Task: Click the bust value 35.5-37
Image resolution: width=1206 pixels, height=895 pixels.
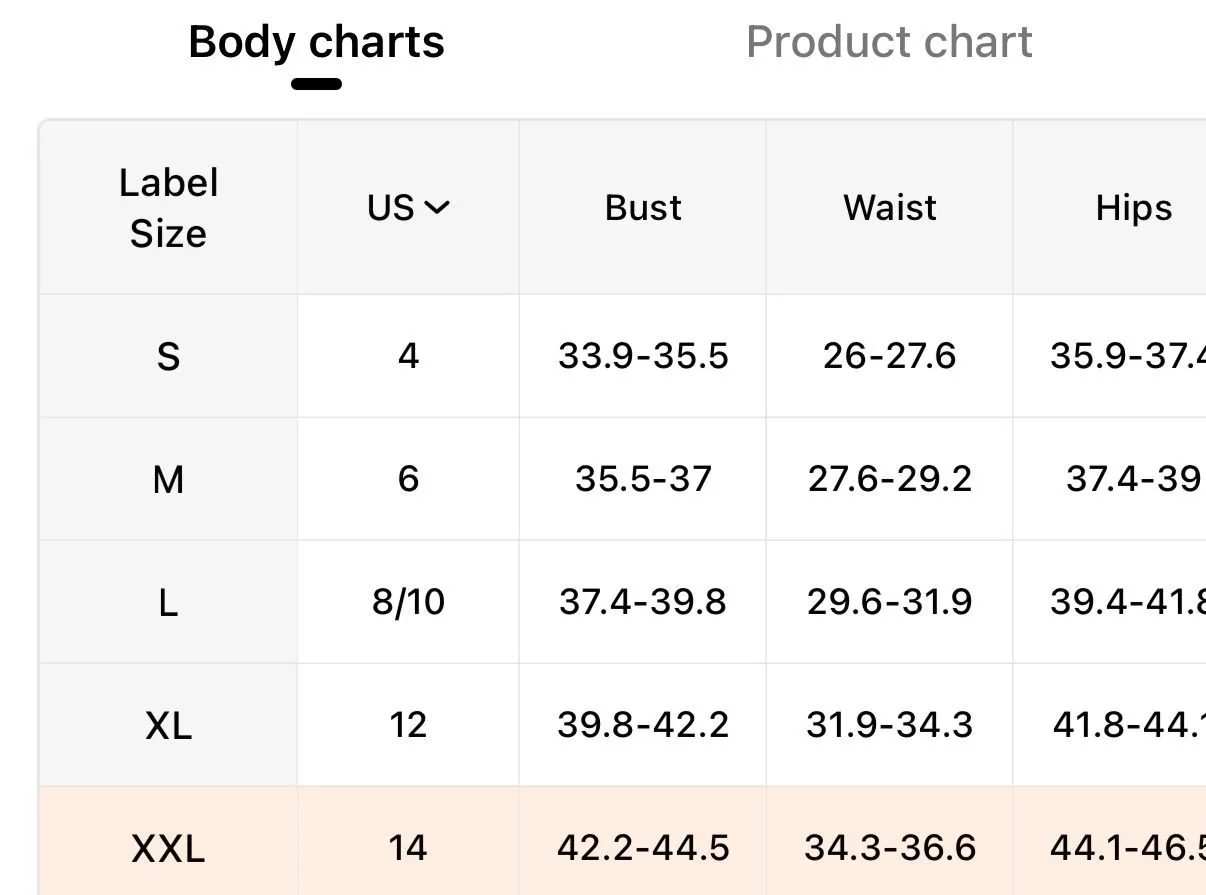Action: click(643, 479)
